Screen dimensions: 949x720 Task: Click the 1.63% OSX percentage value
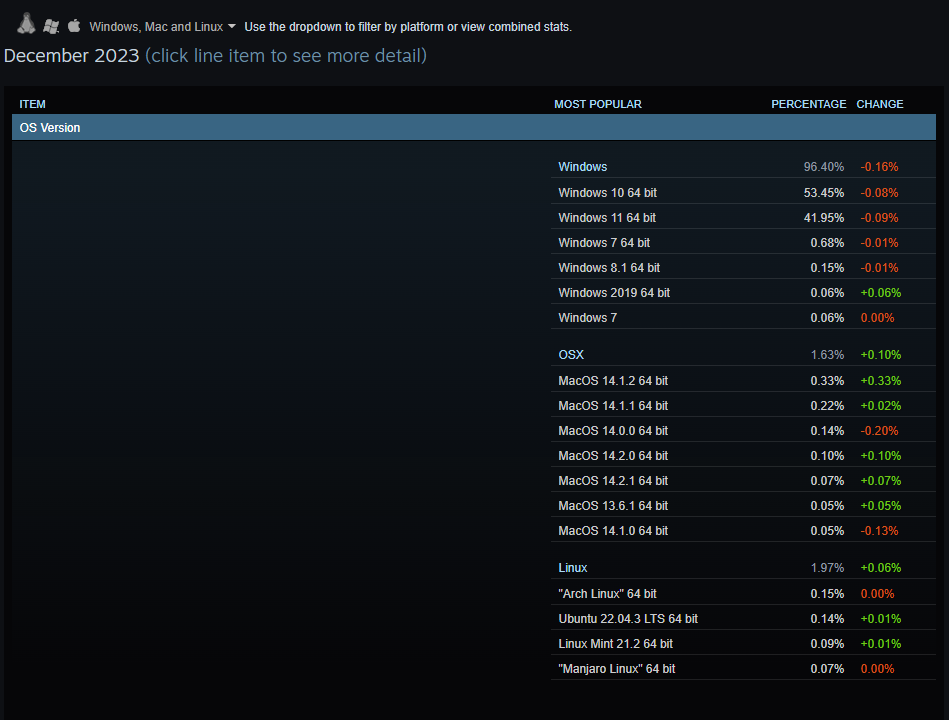(827, 355)
